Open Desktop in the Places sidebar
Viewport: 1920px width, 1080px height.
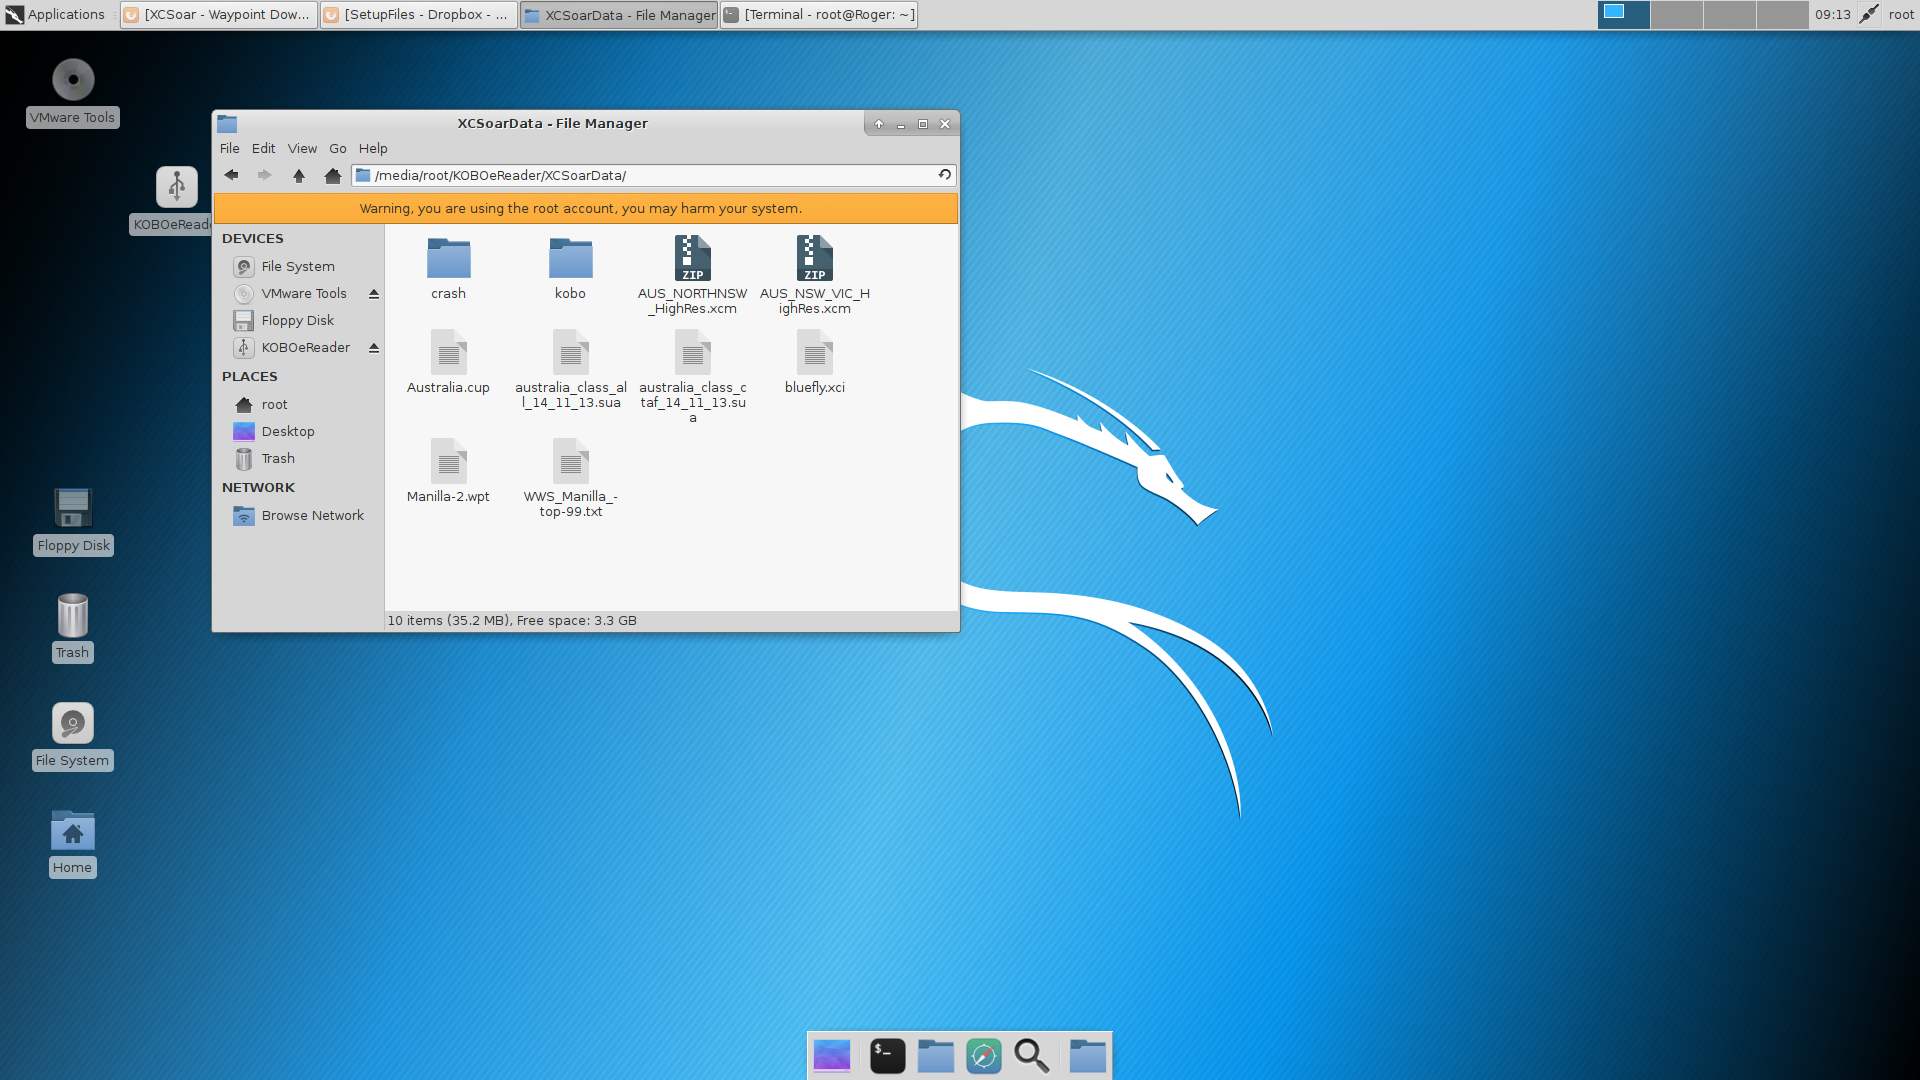coord(288,431)
